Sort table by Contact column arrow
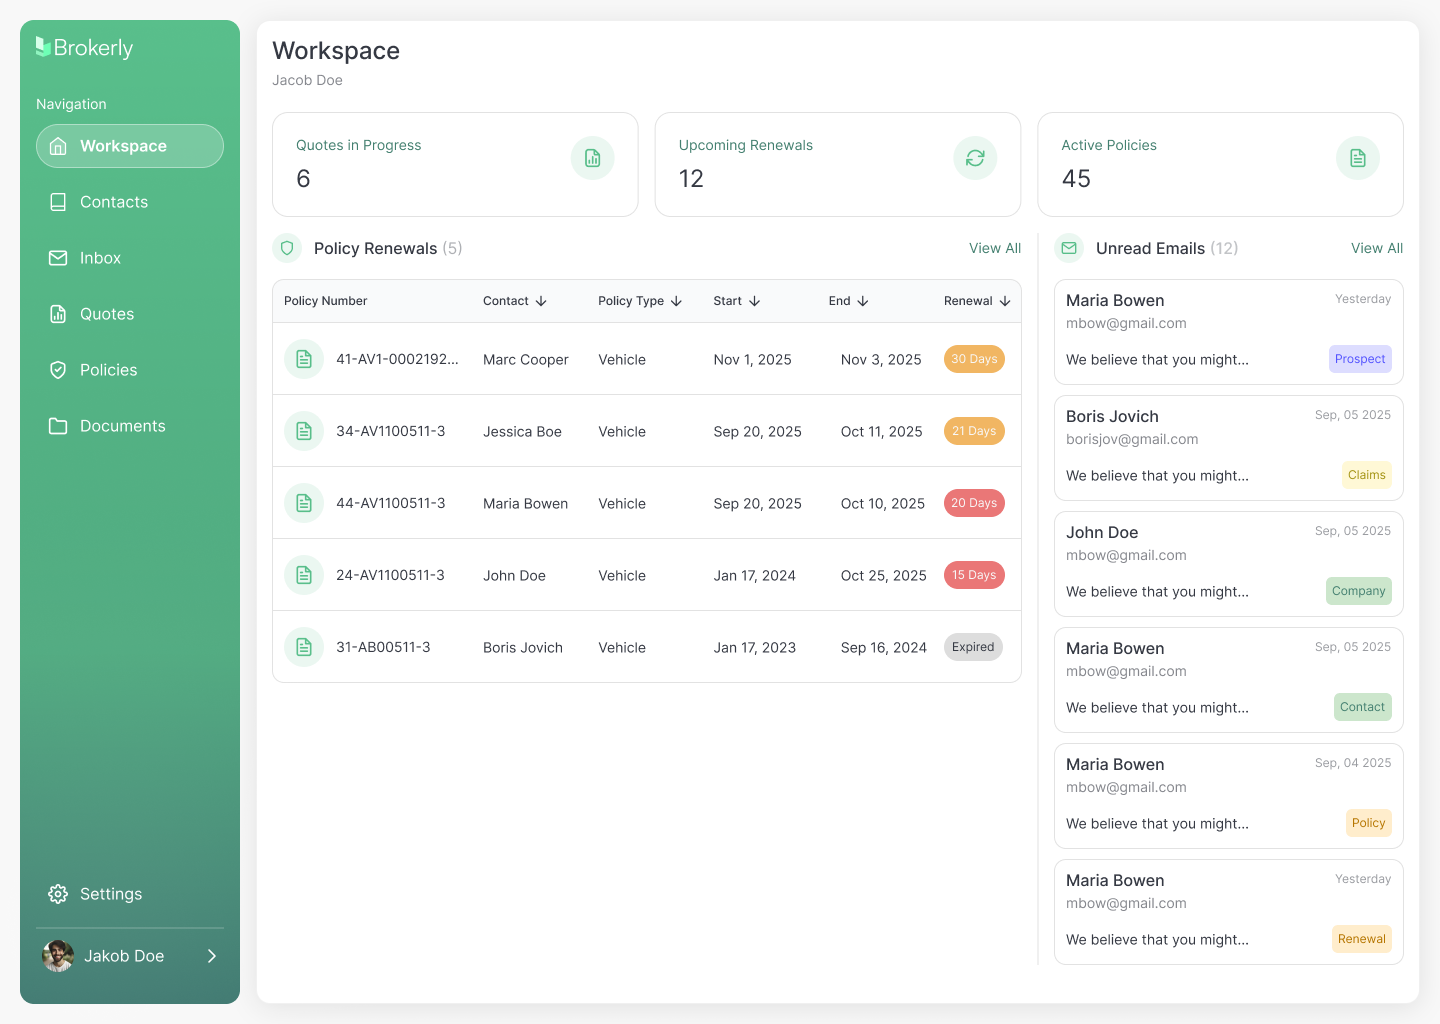1440x1024 pixels. 541,301
